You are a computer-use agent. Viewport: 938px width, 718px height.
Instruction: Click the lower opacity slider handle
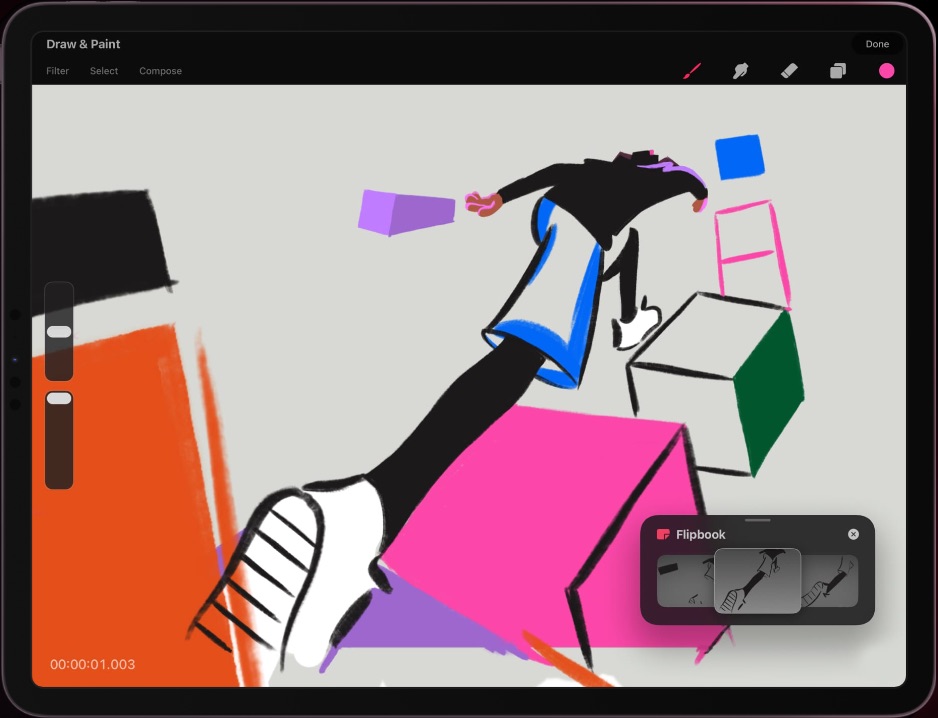59,398
